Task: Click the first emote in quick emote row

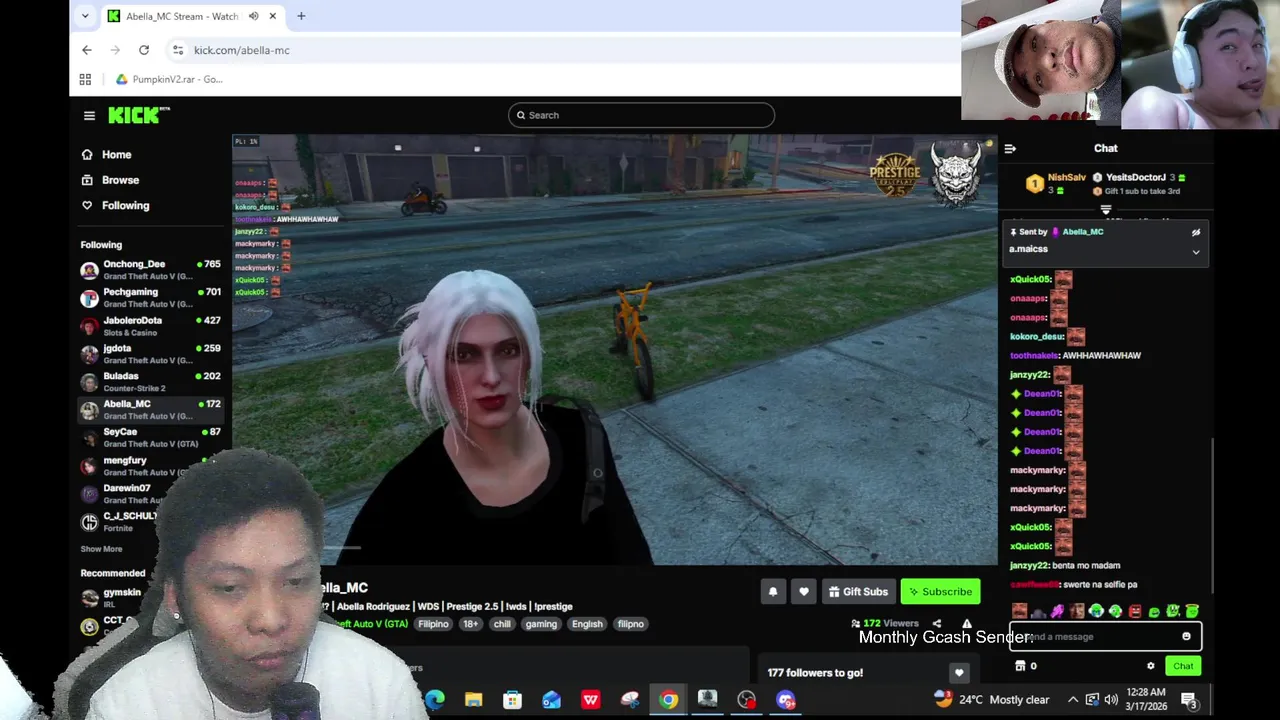Action: coord(1019,611)
